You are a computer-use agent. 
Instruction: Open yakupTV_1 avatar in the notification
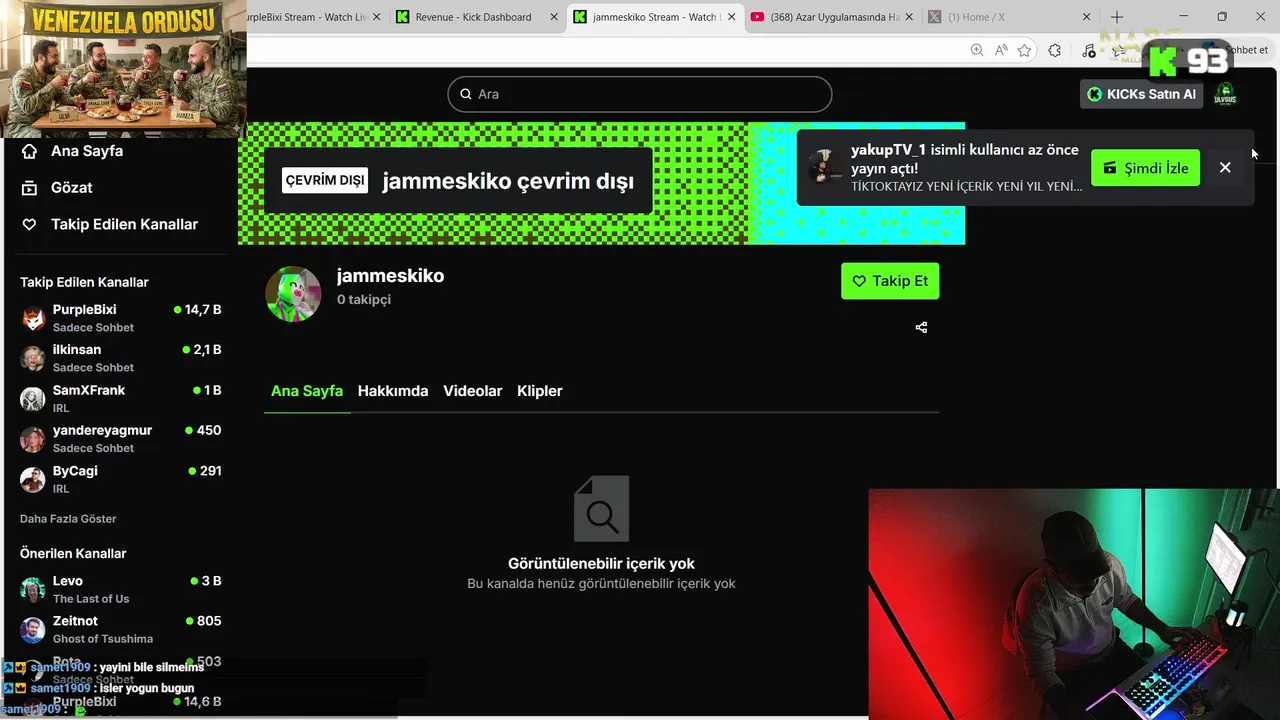click(x=826, y=167)
